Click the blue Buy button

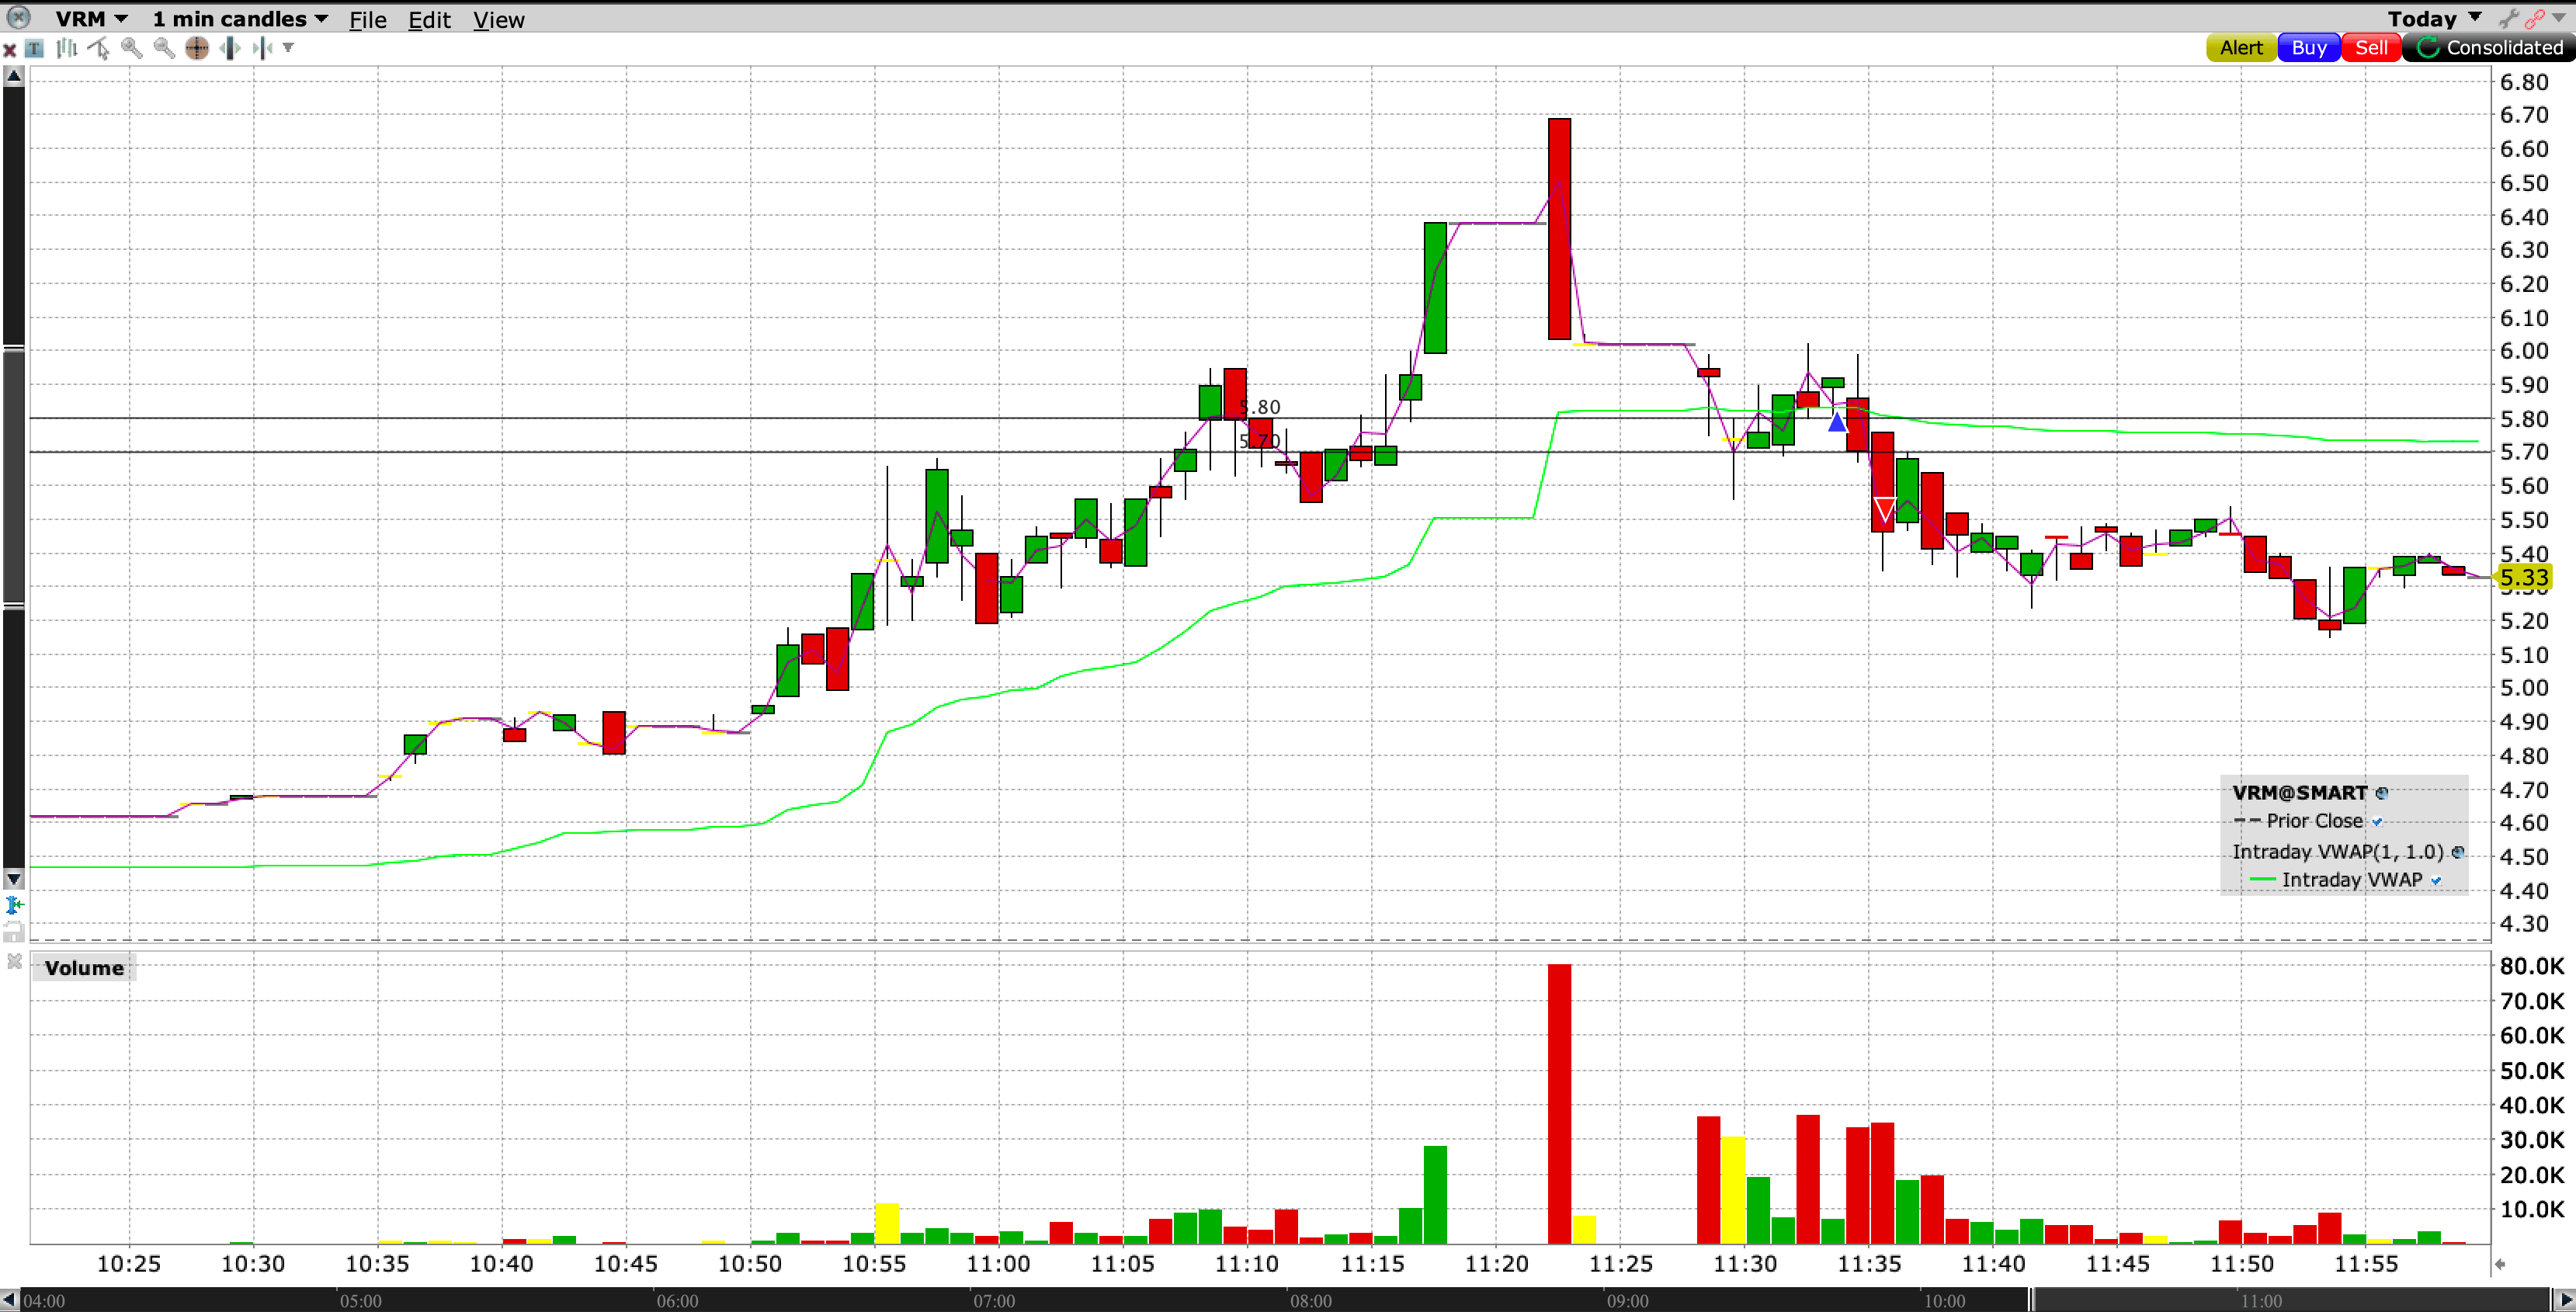(x=2308, y=48)
